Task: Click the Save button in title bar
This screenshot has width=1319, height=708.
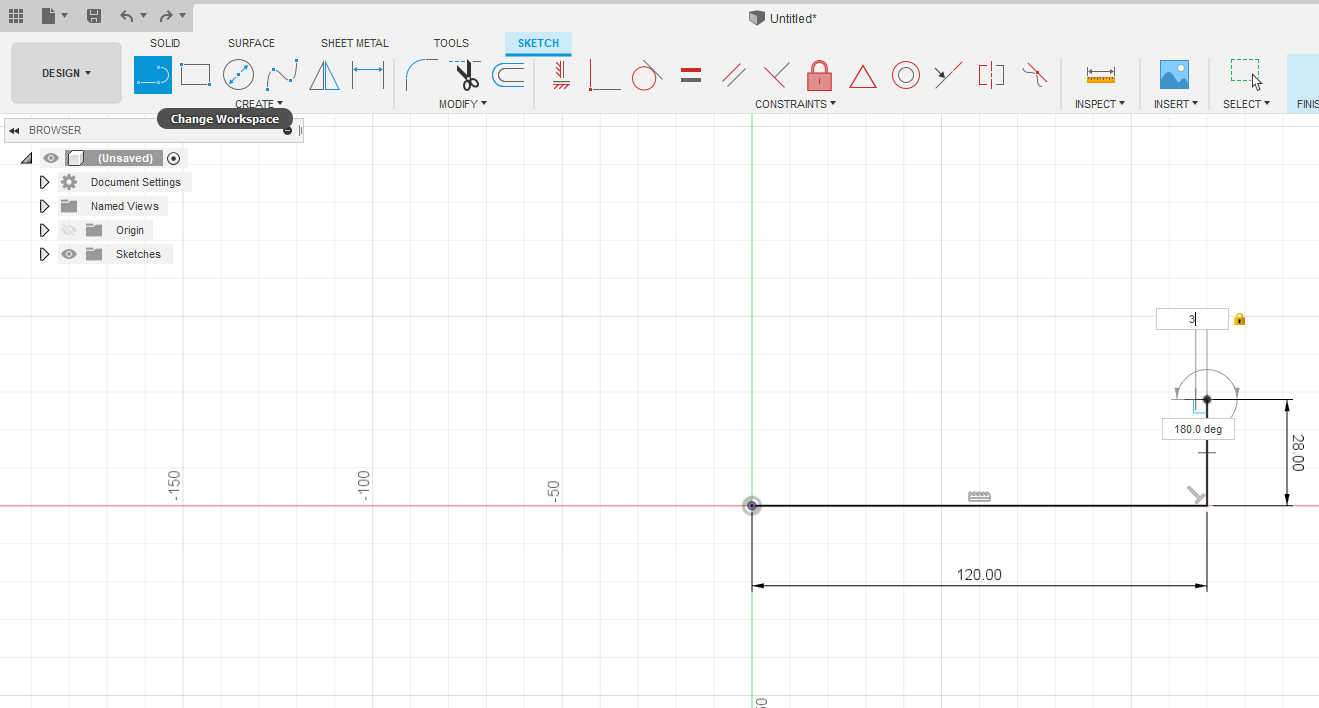Action: coord(93,16)
